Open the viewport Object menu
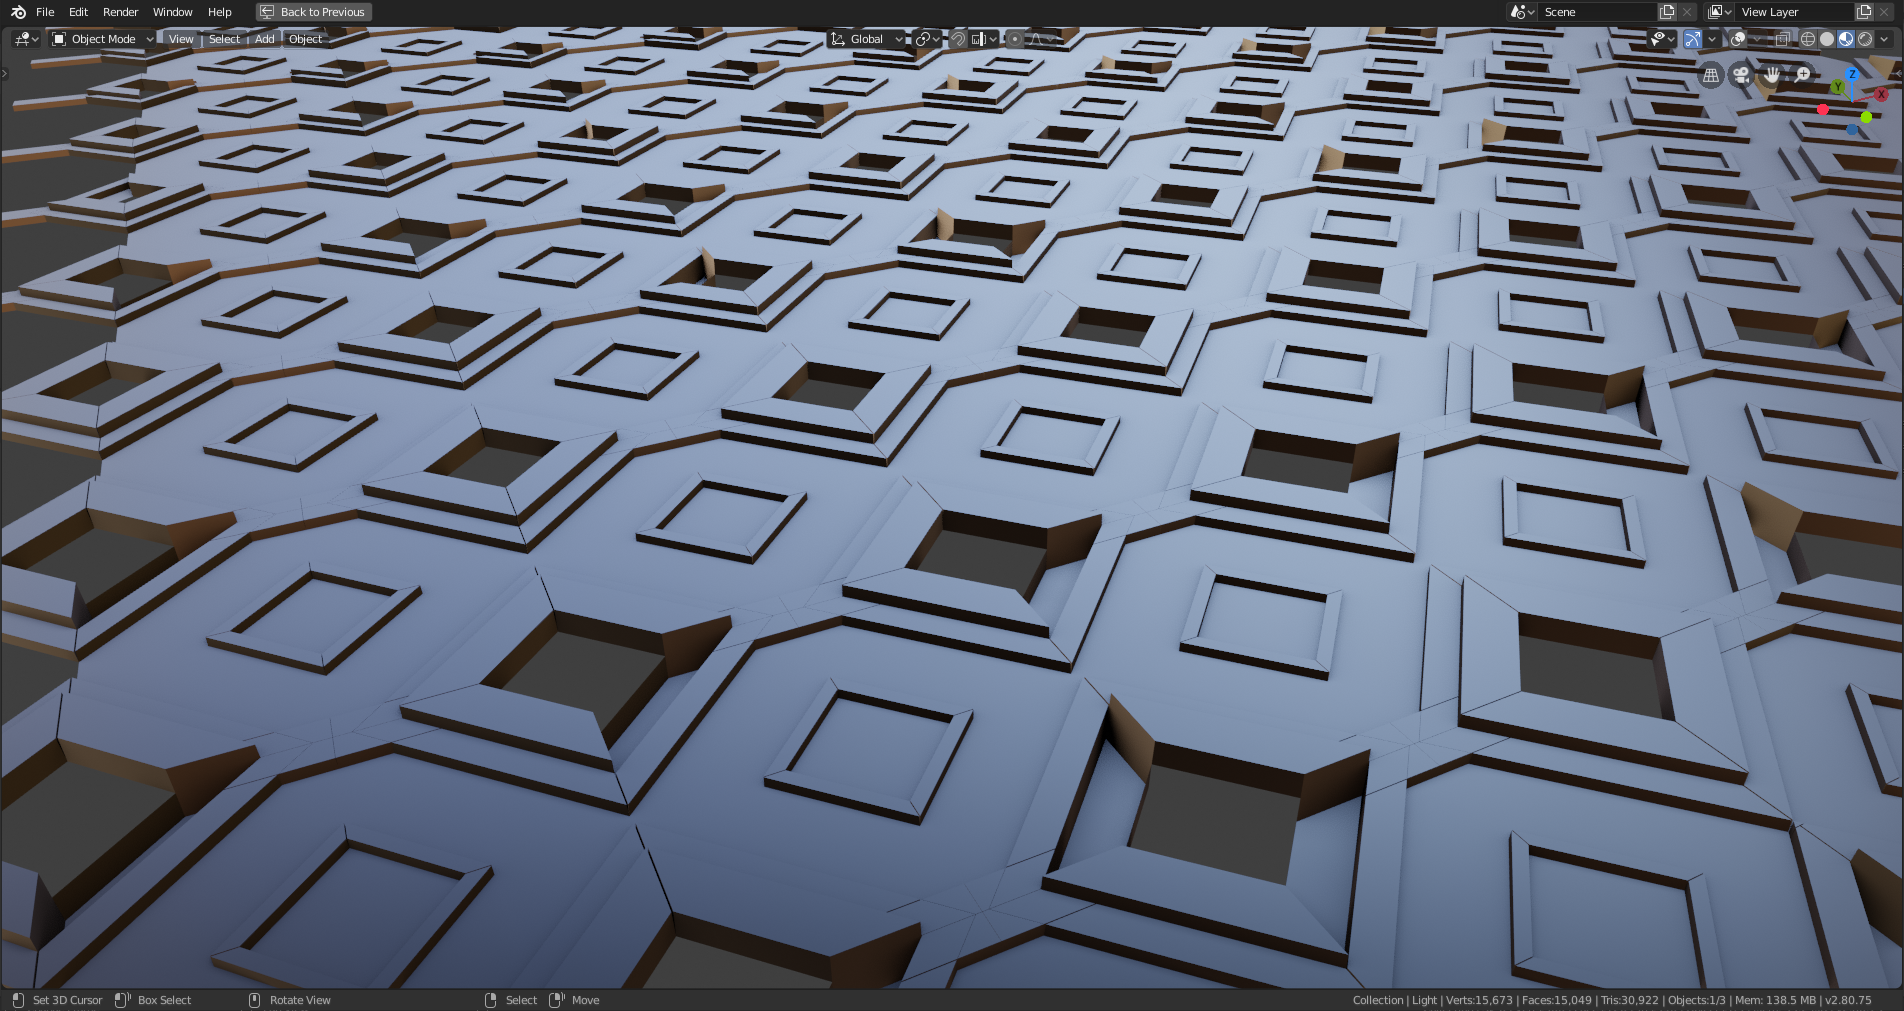Viewport: 1904px width, 1011px height. (x=305, y=39)
